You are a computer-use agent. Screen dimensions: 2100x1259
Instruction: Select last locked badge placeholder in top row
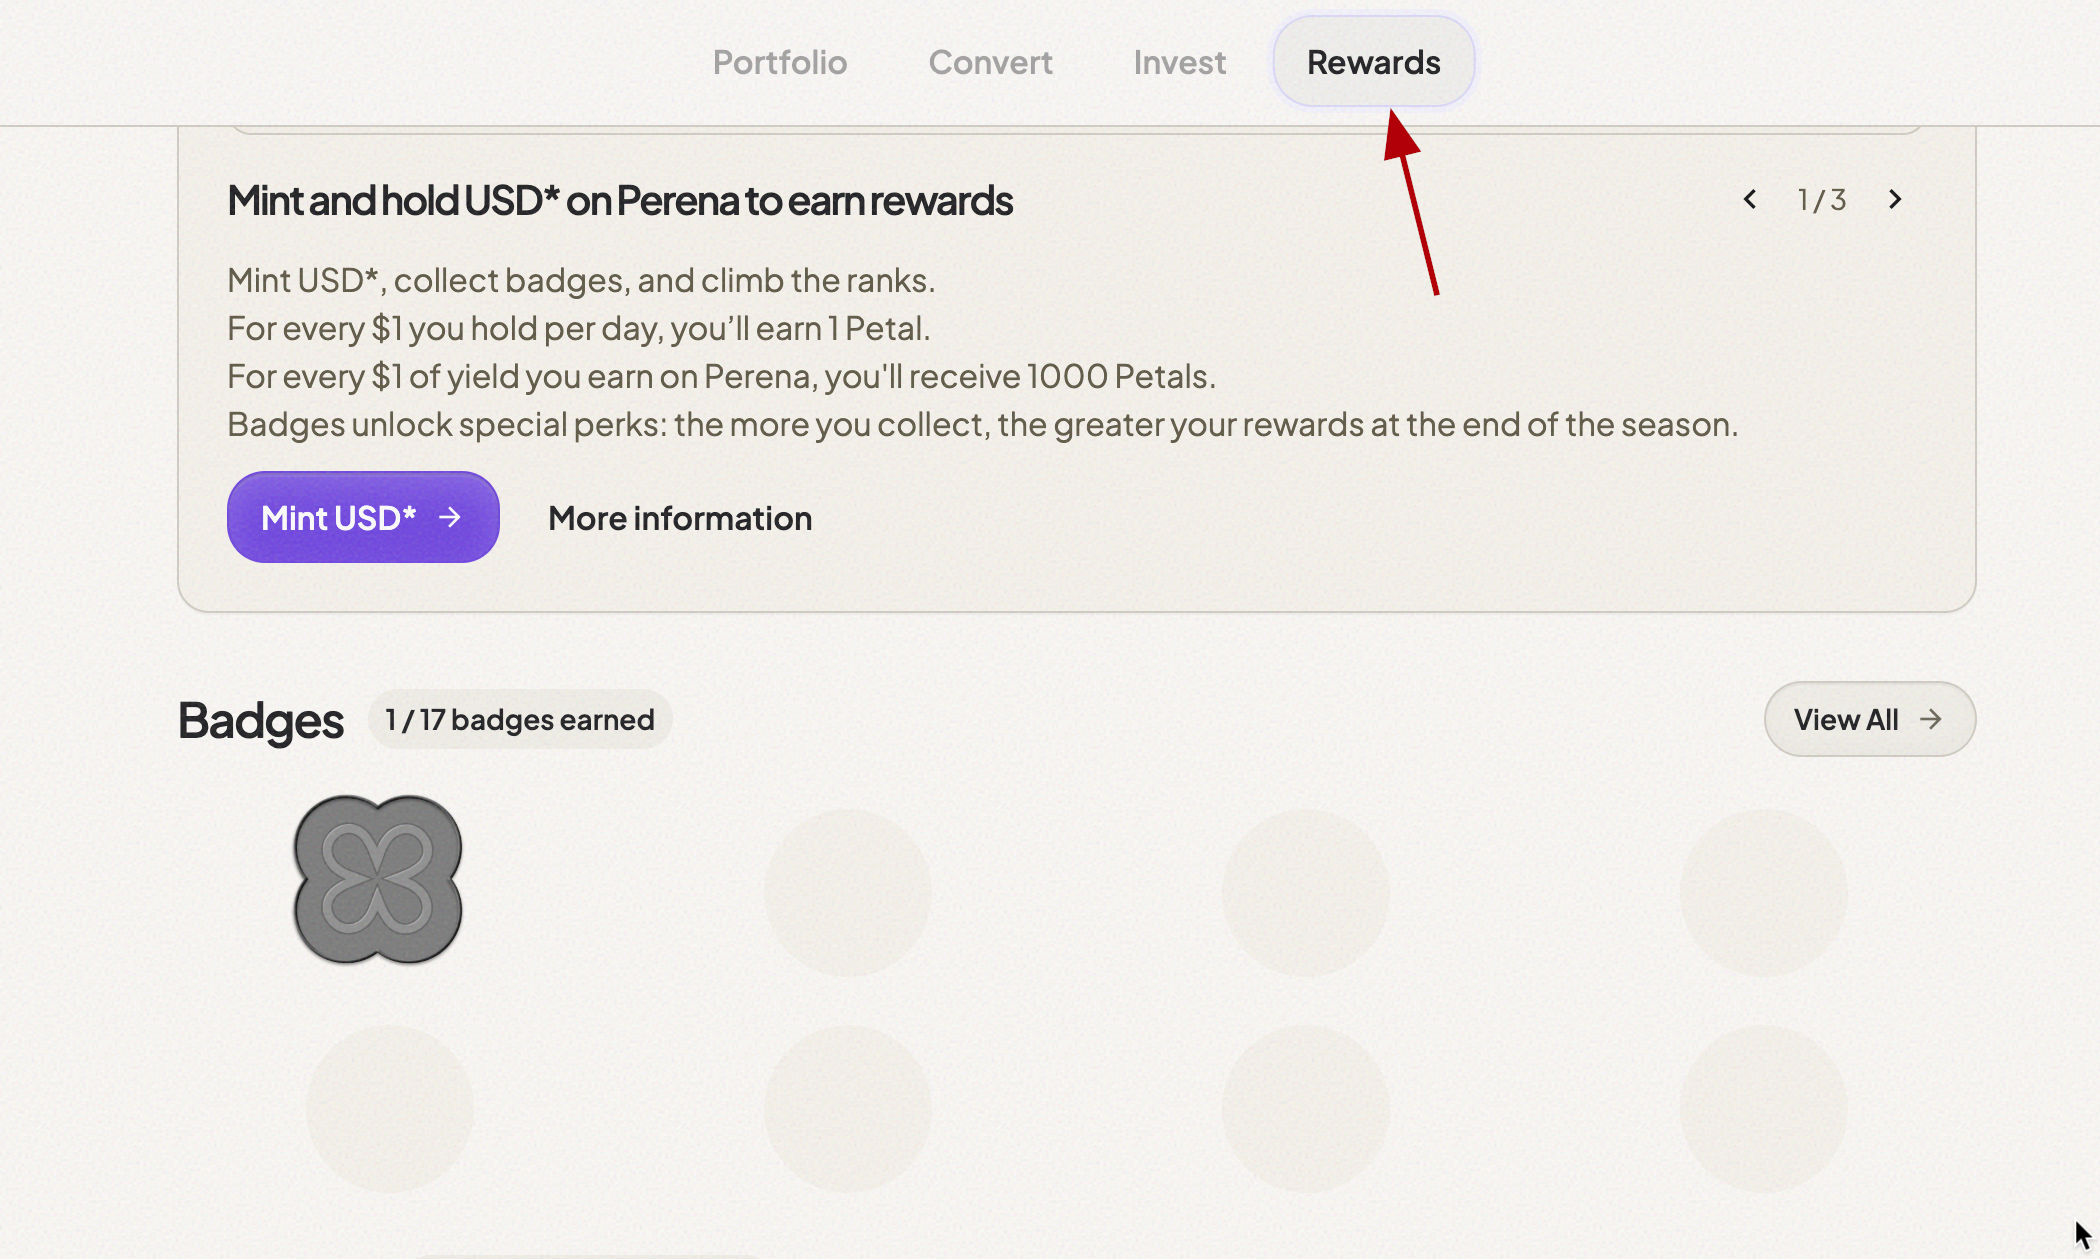pos(1763,892)
